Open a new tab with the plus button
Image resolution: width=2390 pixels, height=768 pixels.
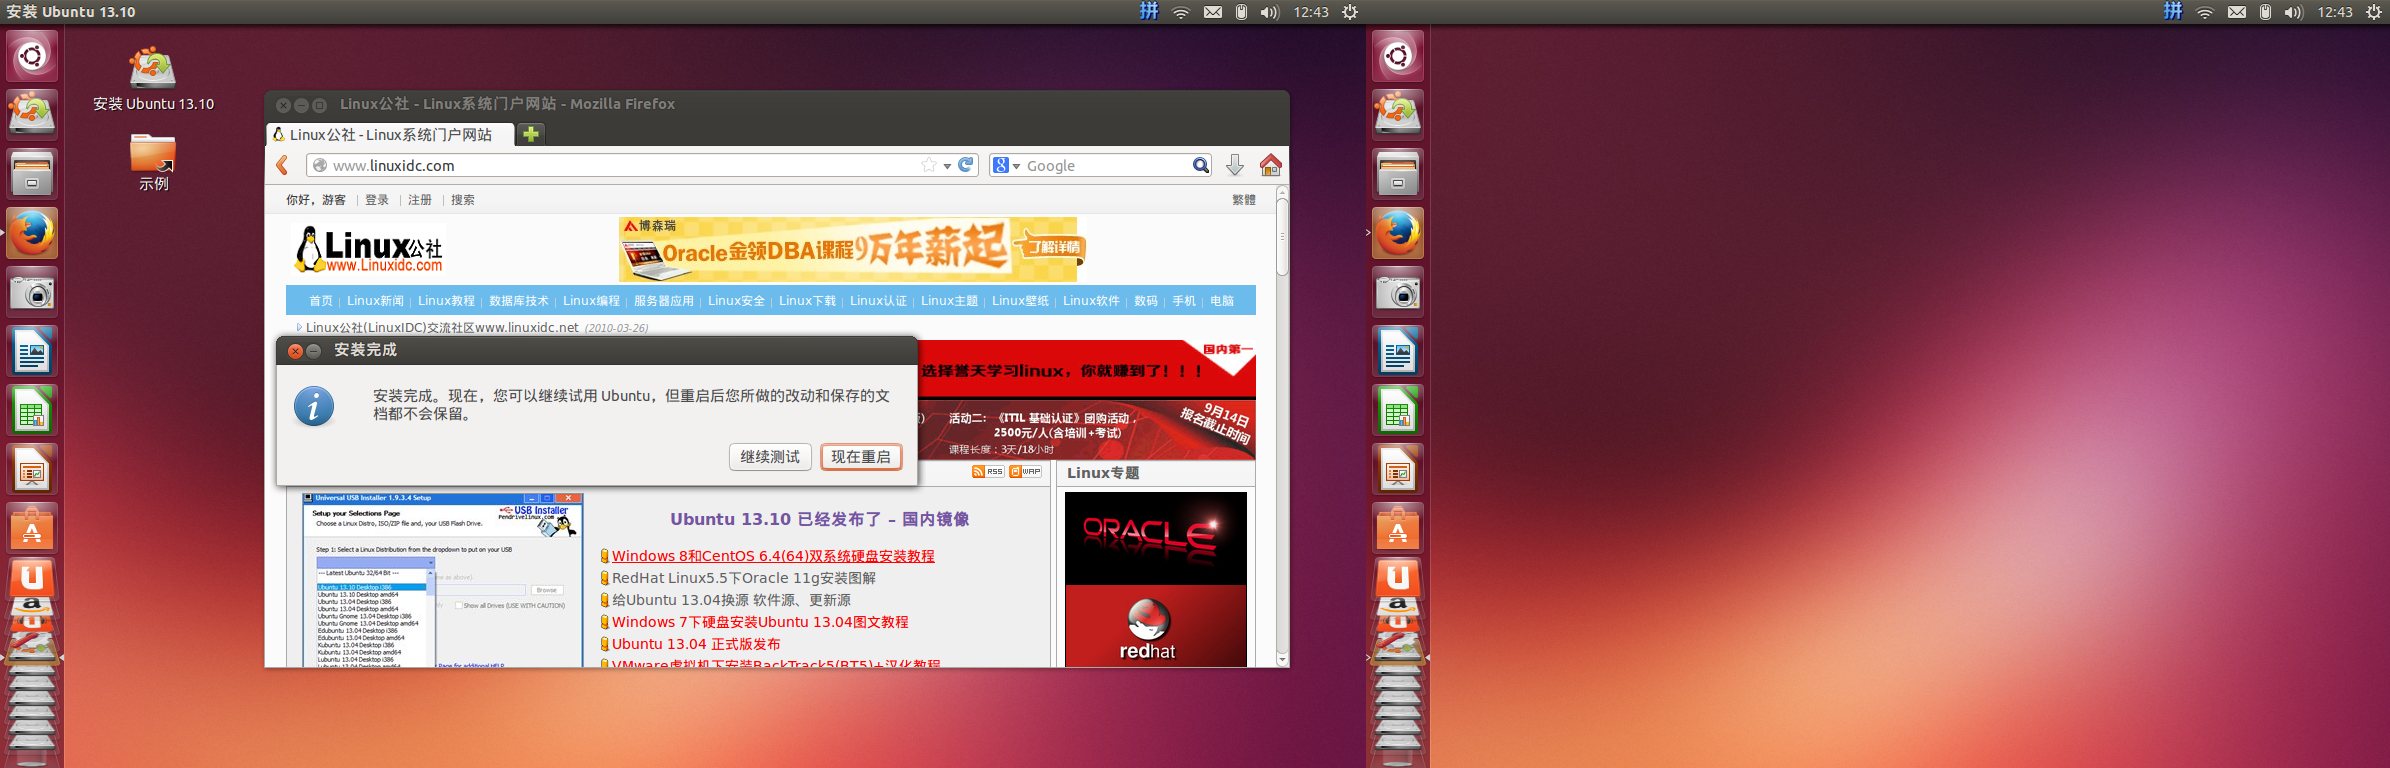(x=531, y=133)
